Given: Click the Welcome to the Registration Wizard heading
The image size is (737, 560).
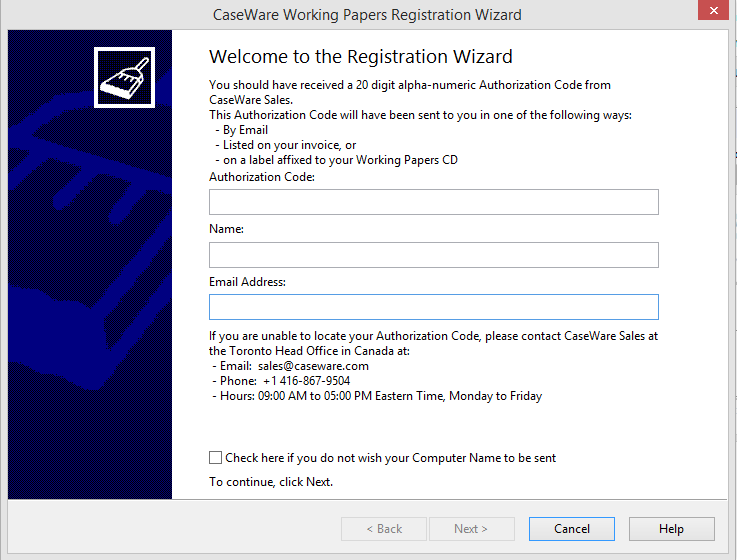Looking at the screenshot, I should pos(361,56).
